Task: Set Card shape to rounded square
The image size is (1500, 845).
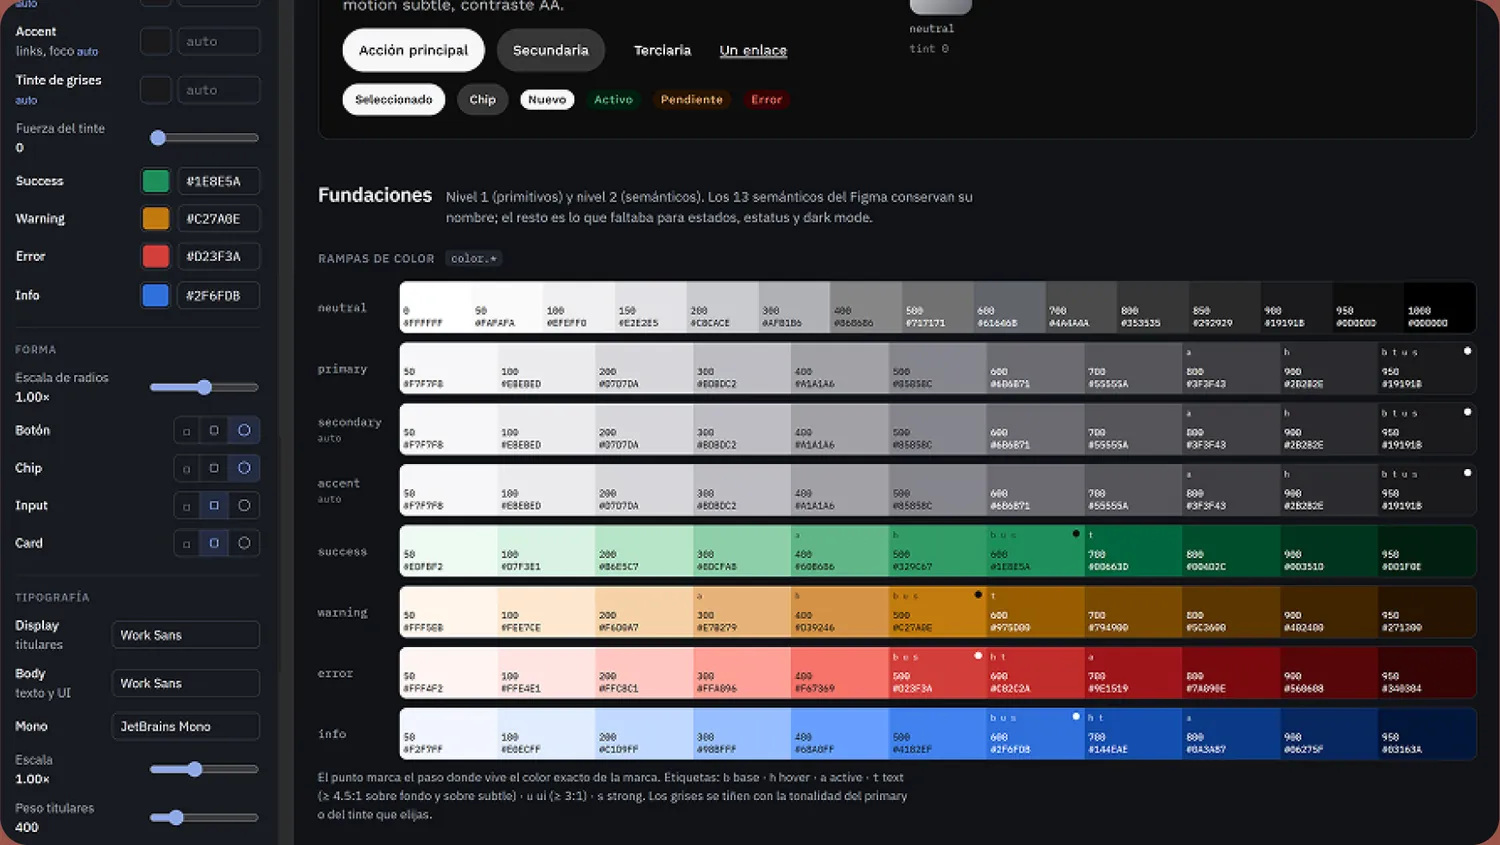Action: pyautogui.click(x=214, y=543)
